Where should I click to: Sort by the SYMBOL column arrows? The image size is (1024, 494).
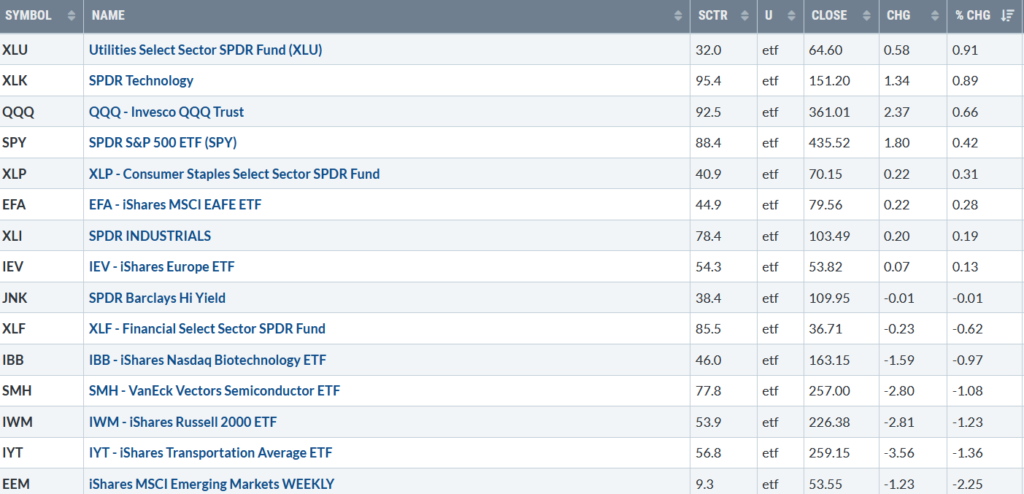tap(72, 16)
